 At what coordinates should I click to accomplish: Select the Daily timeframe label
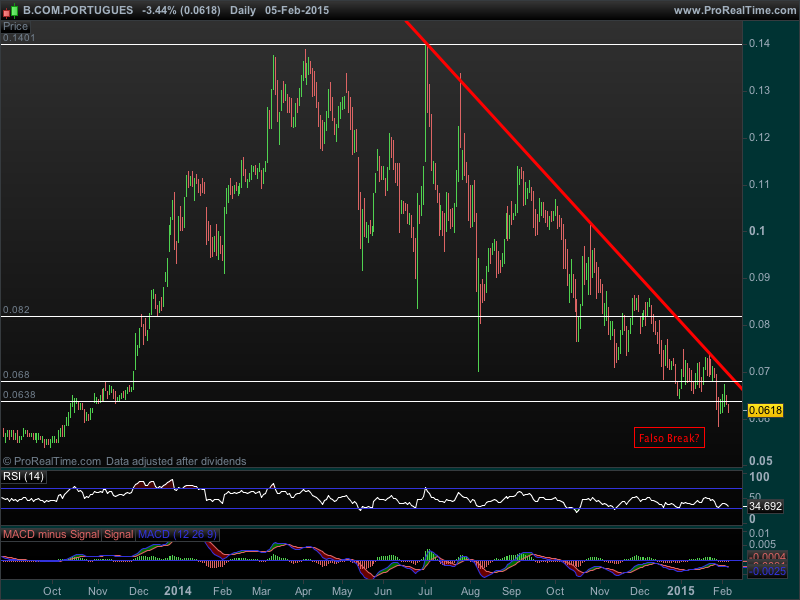243,10
